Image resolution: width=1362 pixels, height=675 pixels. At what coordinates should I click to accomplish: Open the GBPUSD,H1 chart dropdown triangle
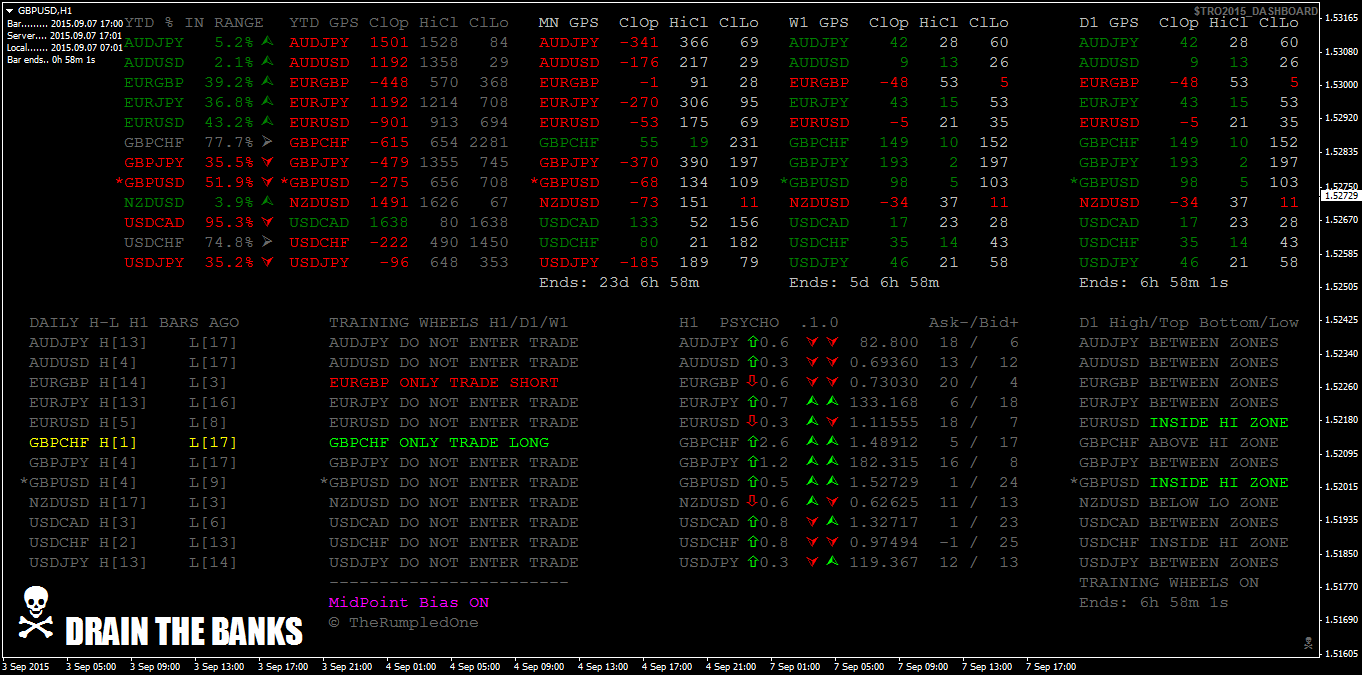point(10,10)
